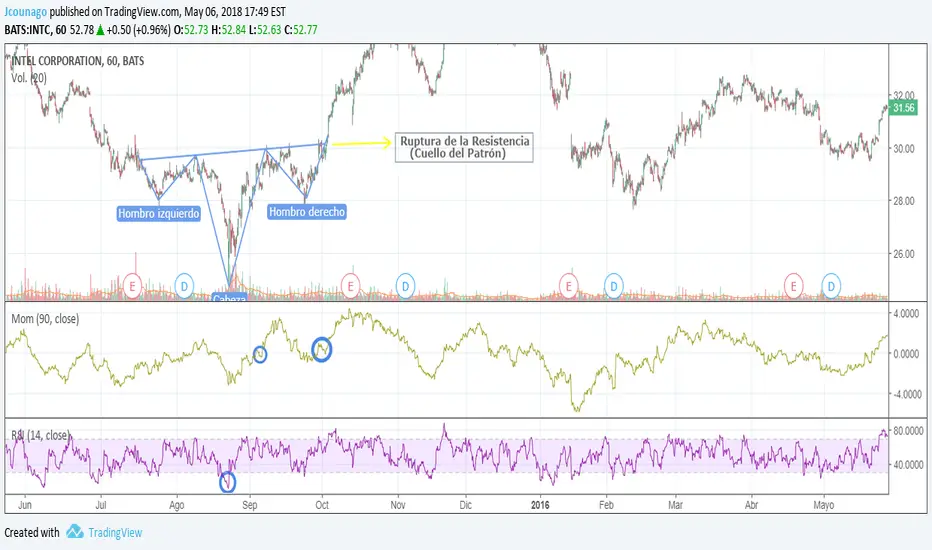The image size is (932, 550).
Task: Select the Hombro derecho label
Action: coord(307,212)
